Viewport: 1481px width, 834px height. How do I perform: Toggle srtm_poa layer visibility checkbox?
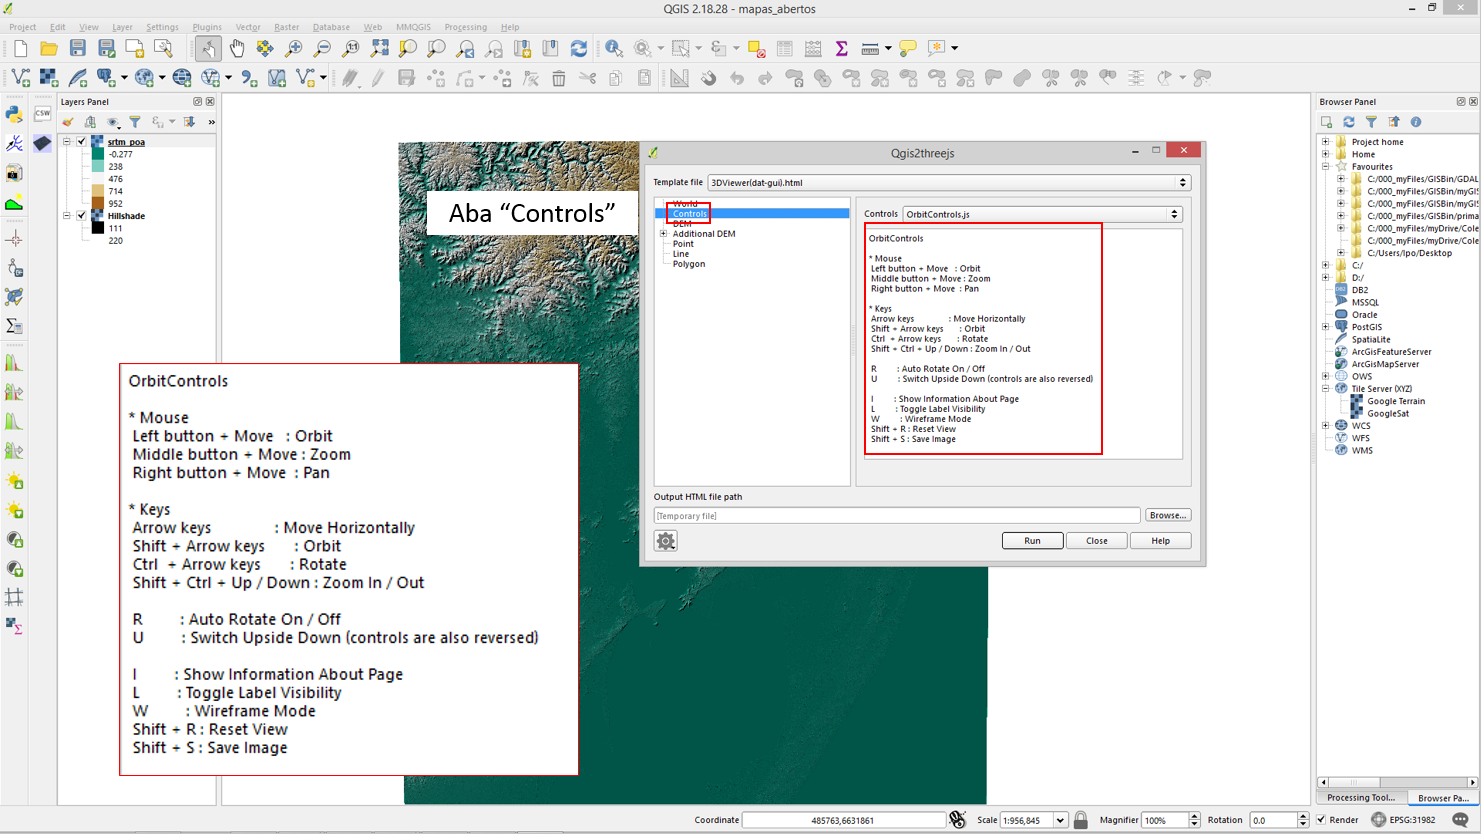pos(82,142)
